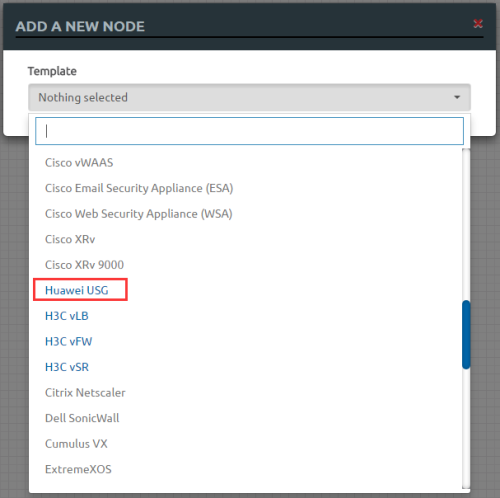Pick the Cisco XRv 9000 entry
This screenshot has width=500, height=498.
pyautogui.click(x=84, y=265)
